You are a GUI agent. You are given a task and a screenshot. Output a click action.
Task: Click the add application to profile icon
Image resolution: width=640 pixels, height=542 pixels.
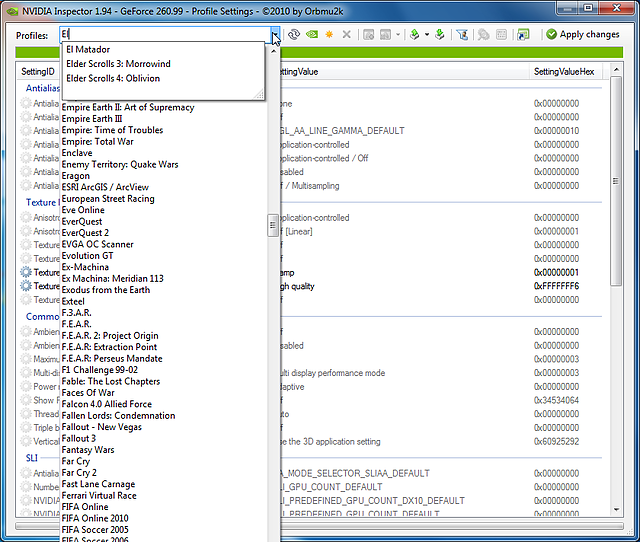click(369, 35)
